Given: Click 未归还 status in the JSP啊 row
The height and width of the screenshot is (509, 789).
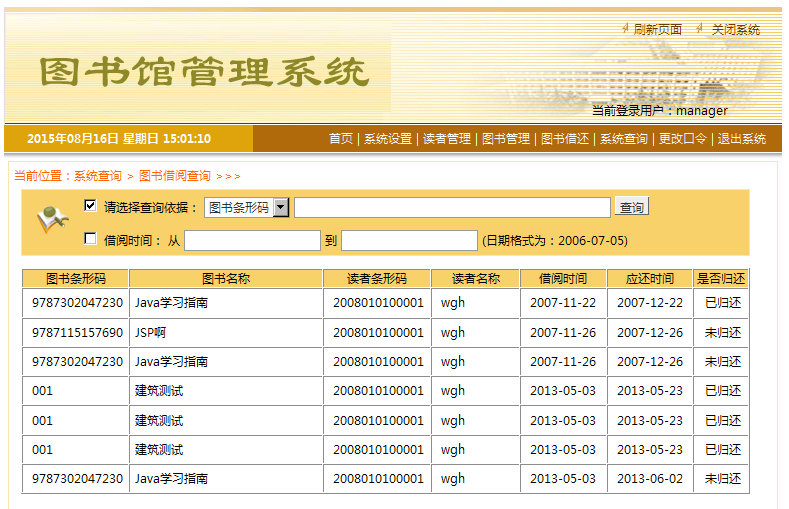Looking at the screenshot, I should pos(723,332).
